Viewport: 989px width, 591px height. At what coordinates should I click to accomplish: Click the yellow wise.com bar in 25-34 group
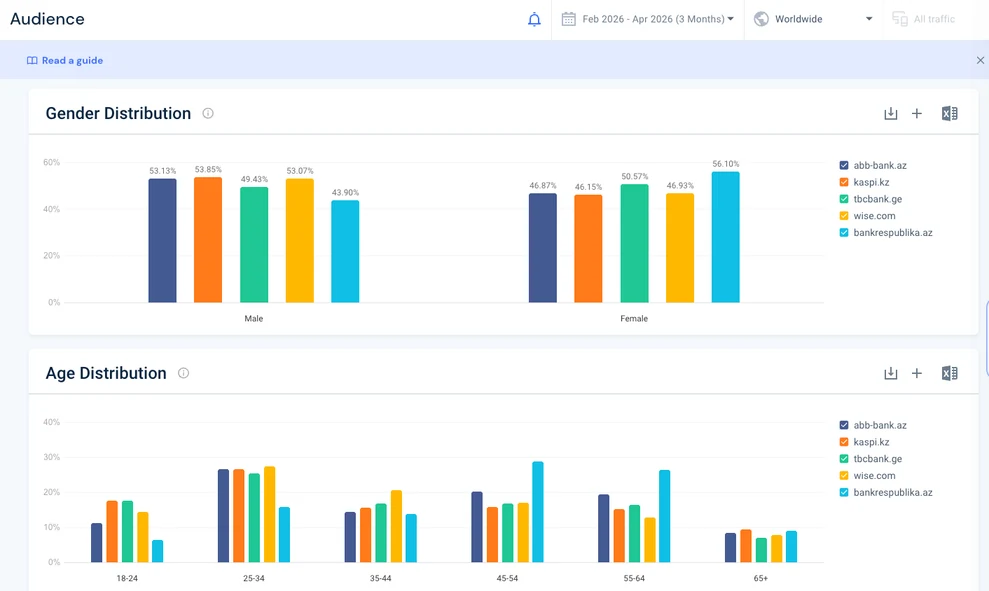tap(269, 515)
